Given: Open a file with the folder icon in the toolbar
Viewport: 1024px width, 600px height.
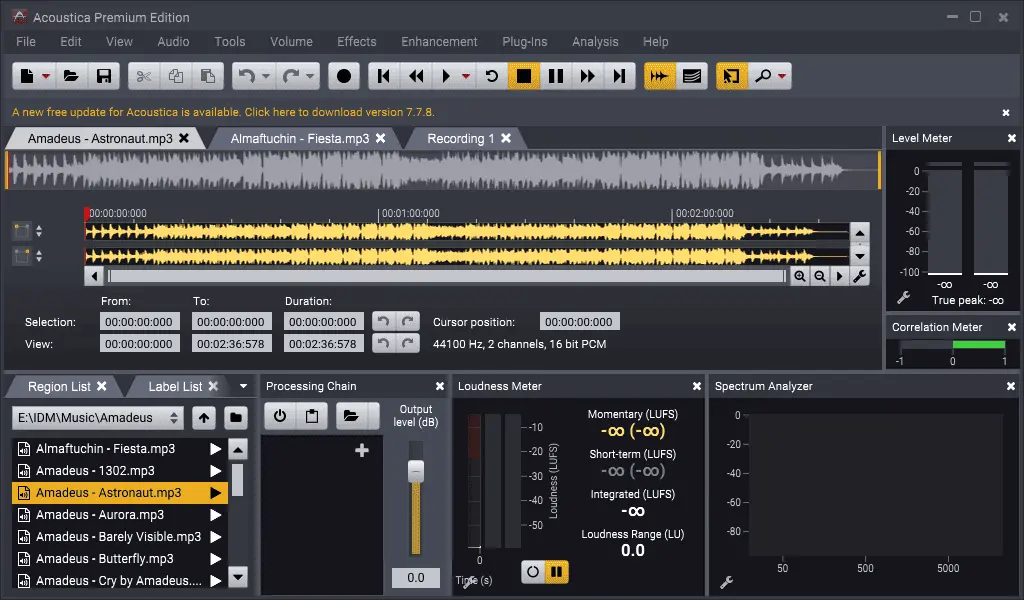Looking at the screenshot, I should click(71, 76).
